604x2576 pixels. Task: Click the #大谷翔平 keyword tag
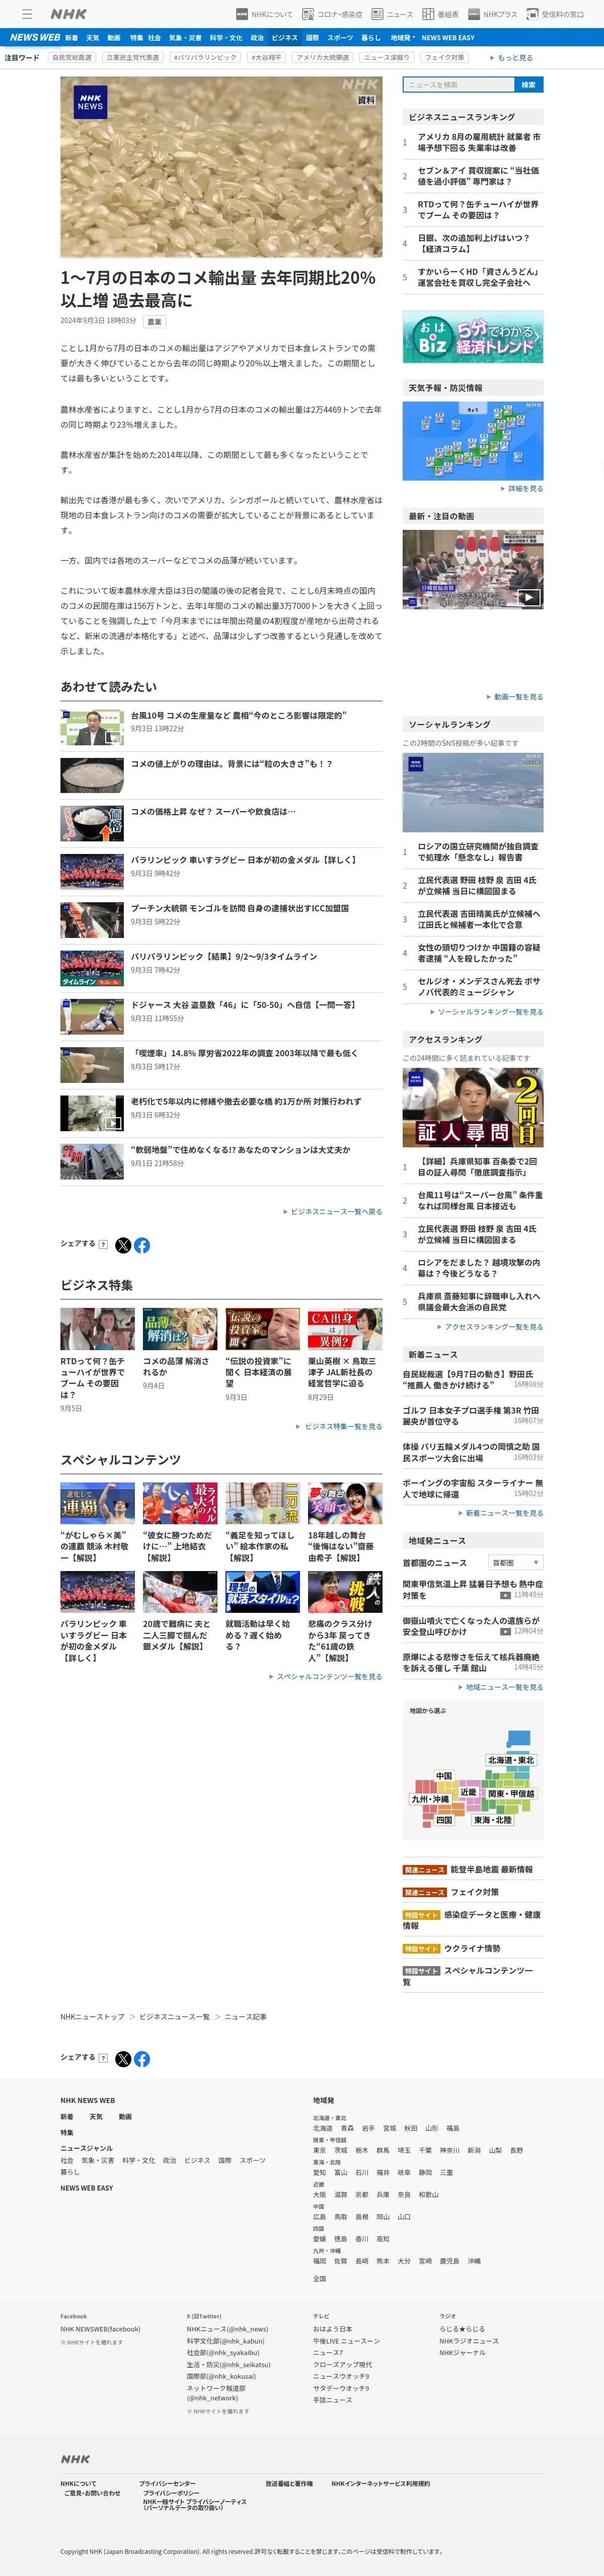[x=266, y=58]
